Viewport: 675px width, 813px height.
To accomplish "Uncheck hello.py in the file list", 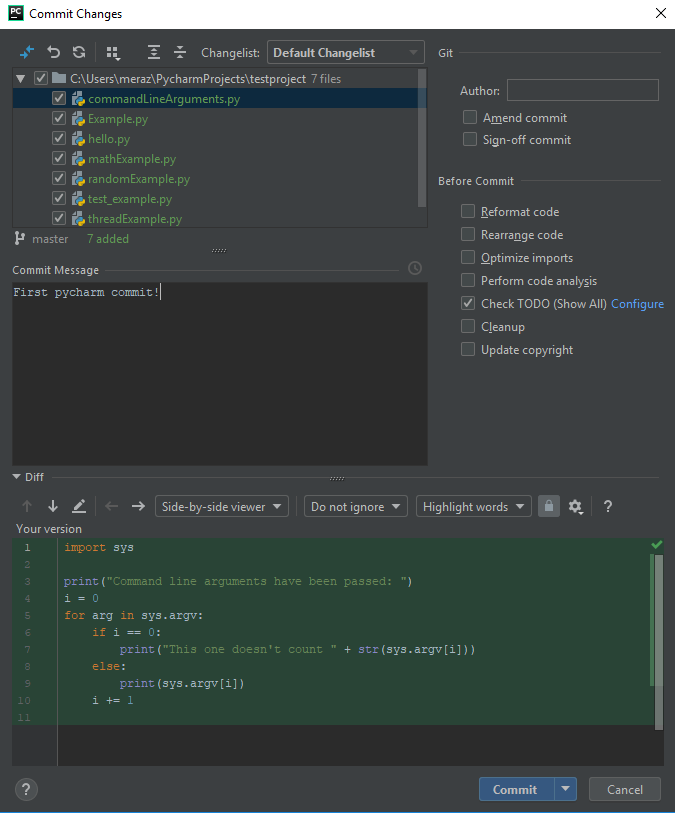I will [x=59, y=139].
